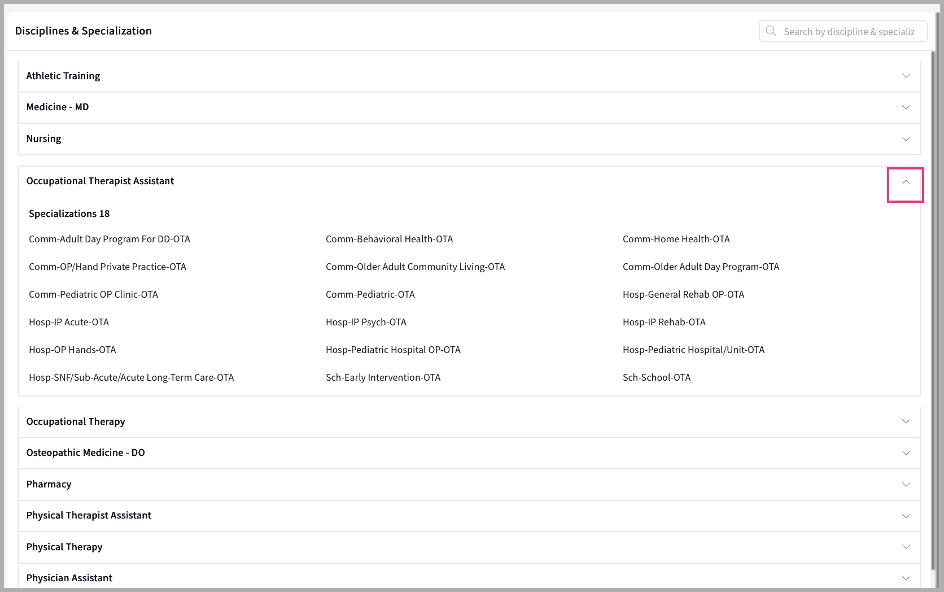Expand the Pharmacy section chevron

[x=906, y=484]
